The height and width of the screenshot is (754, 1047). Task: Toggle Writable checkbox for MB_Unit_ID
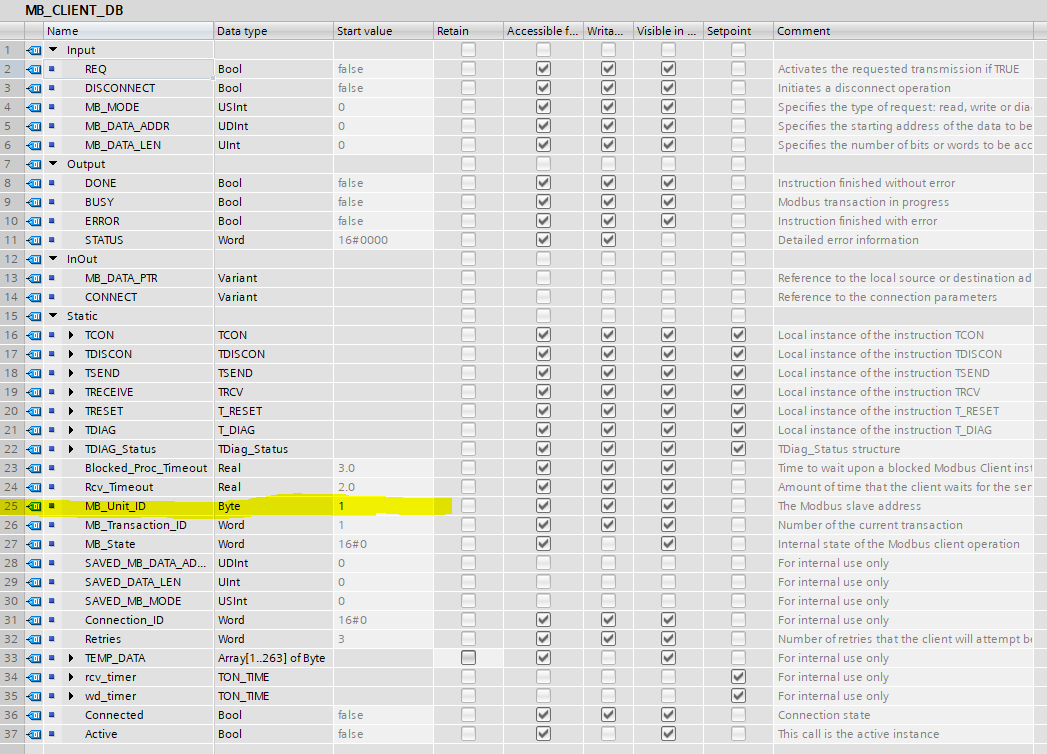[x=608, y=506]
